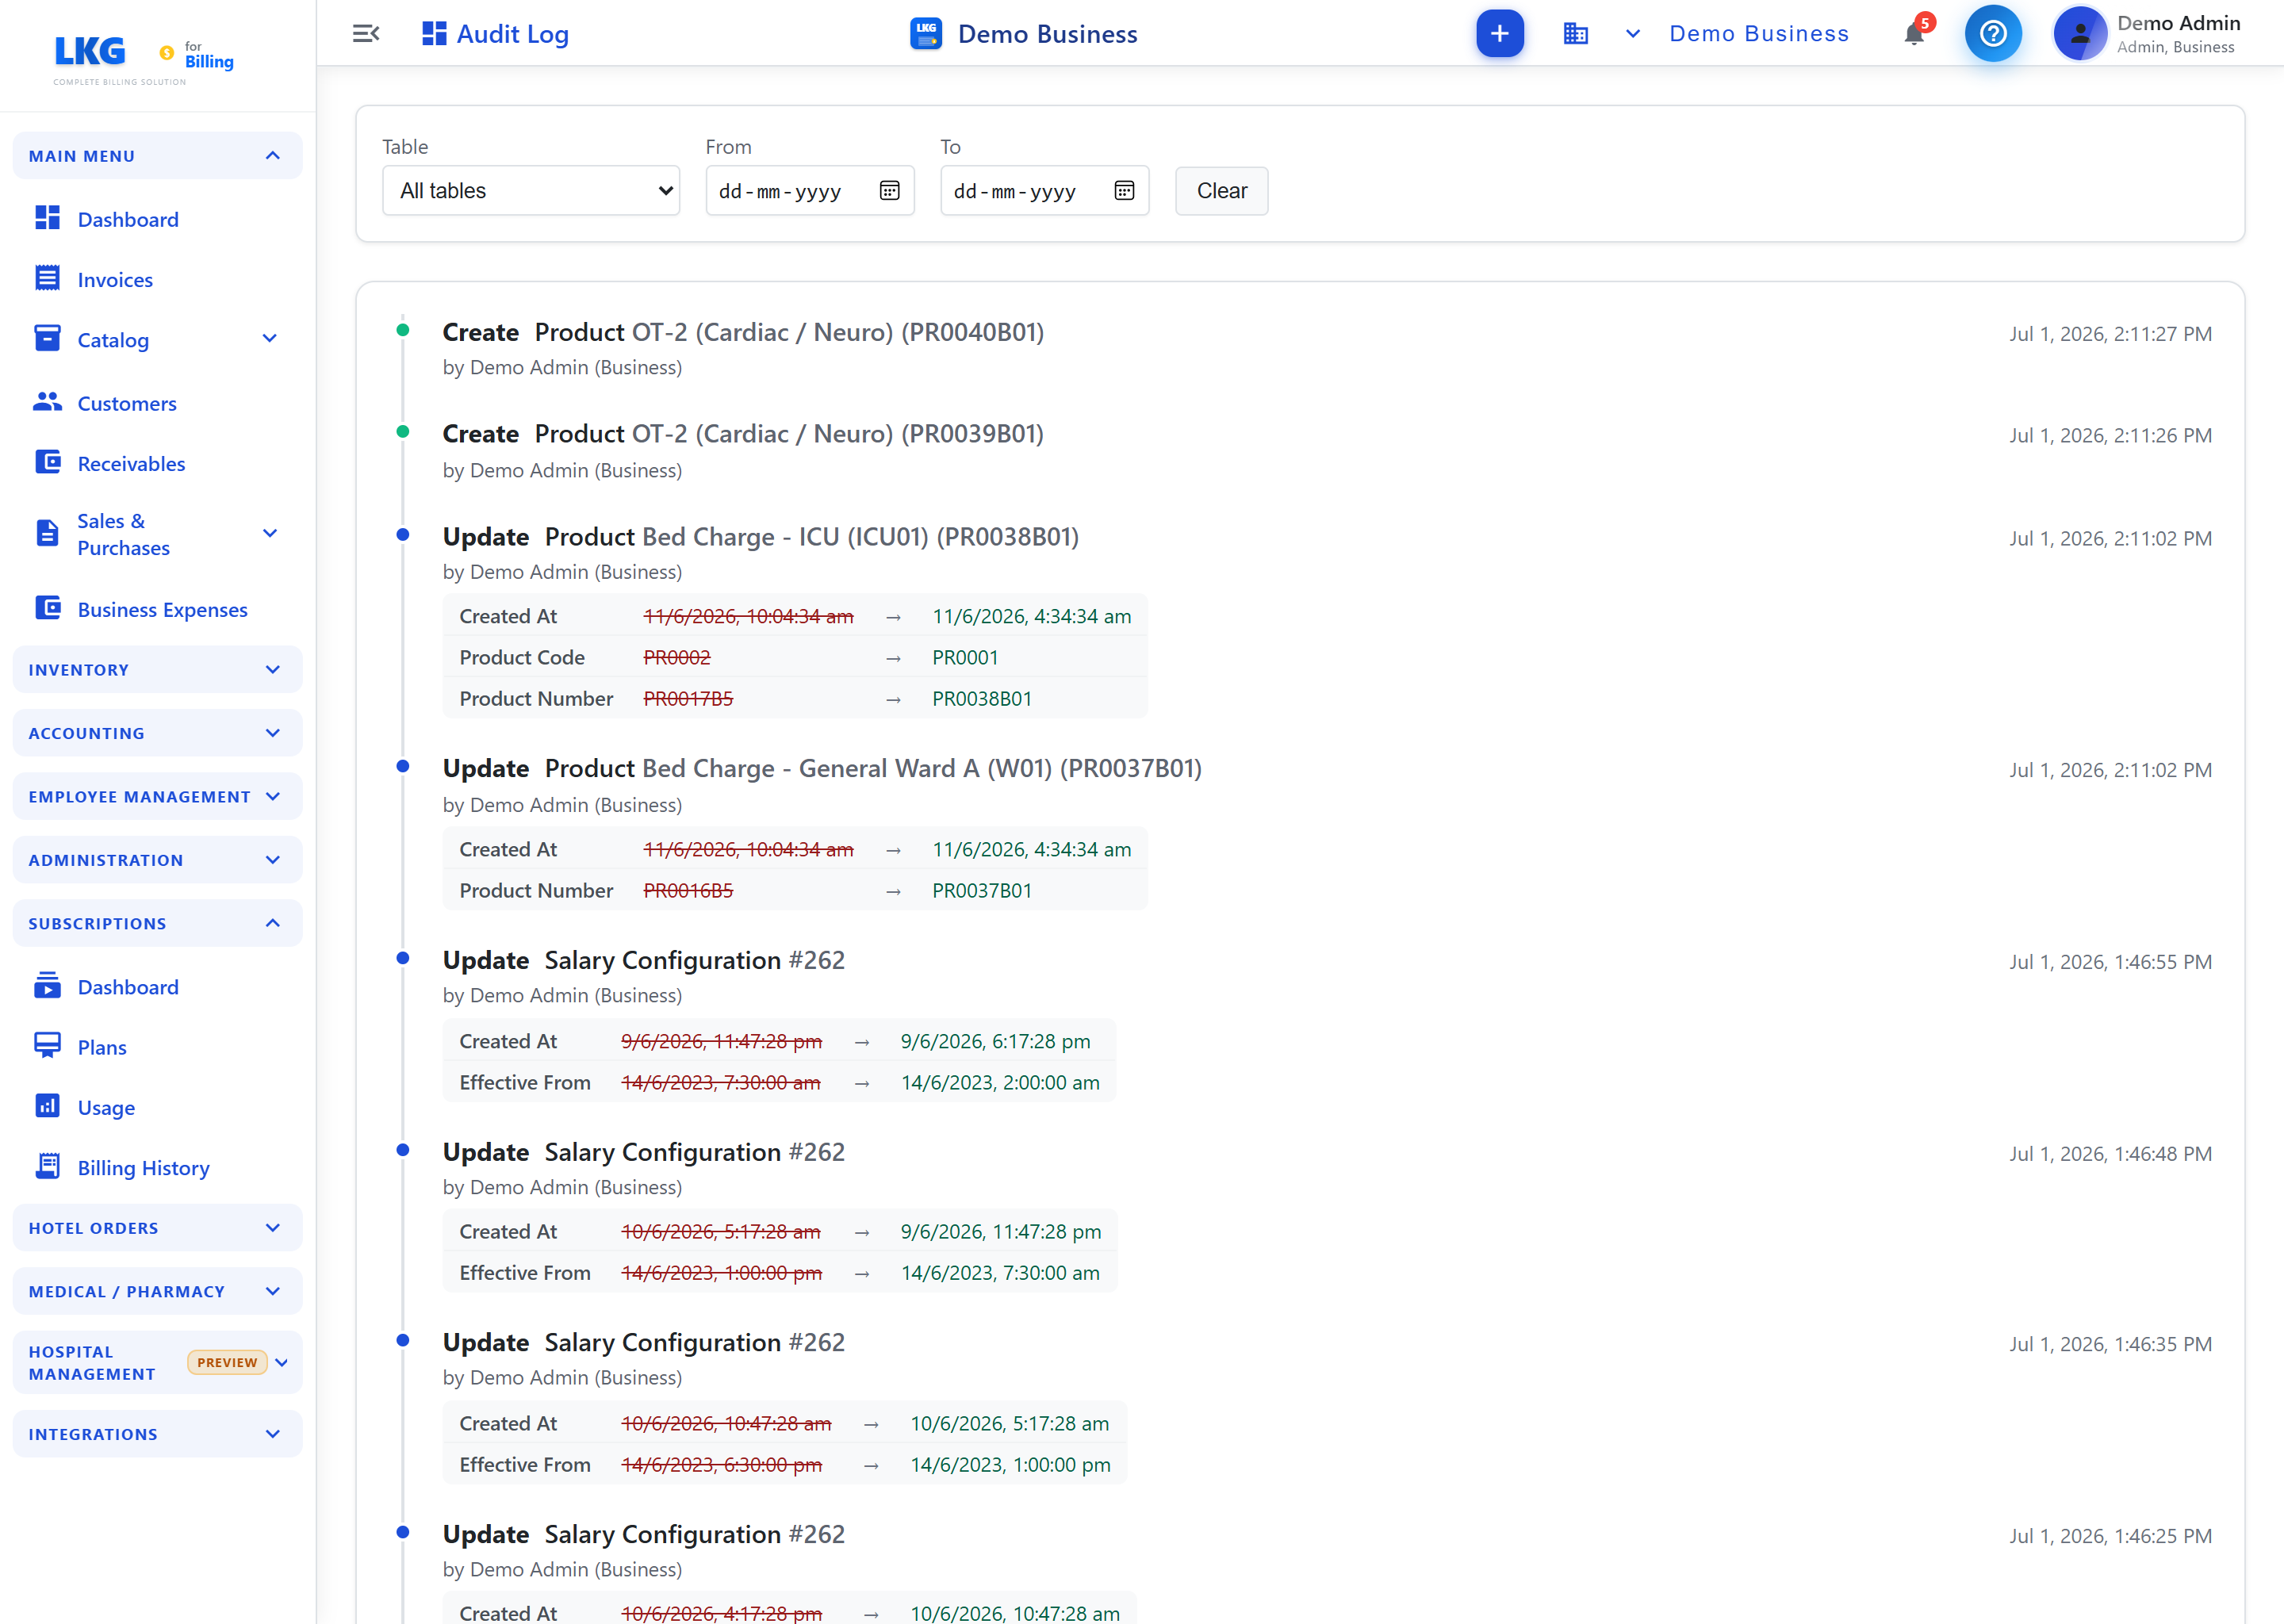2284x1624 pixels.
Task: Expand the Administration section
Action: click(157, 859)
